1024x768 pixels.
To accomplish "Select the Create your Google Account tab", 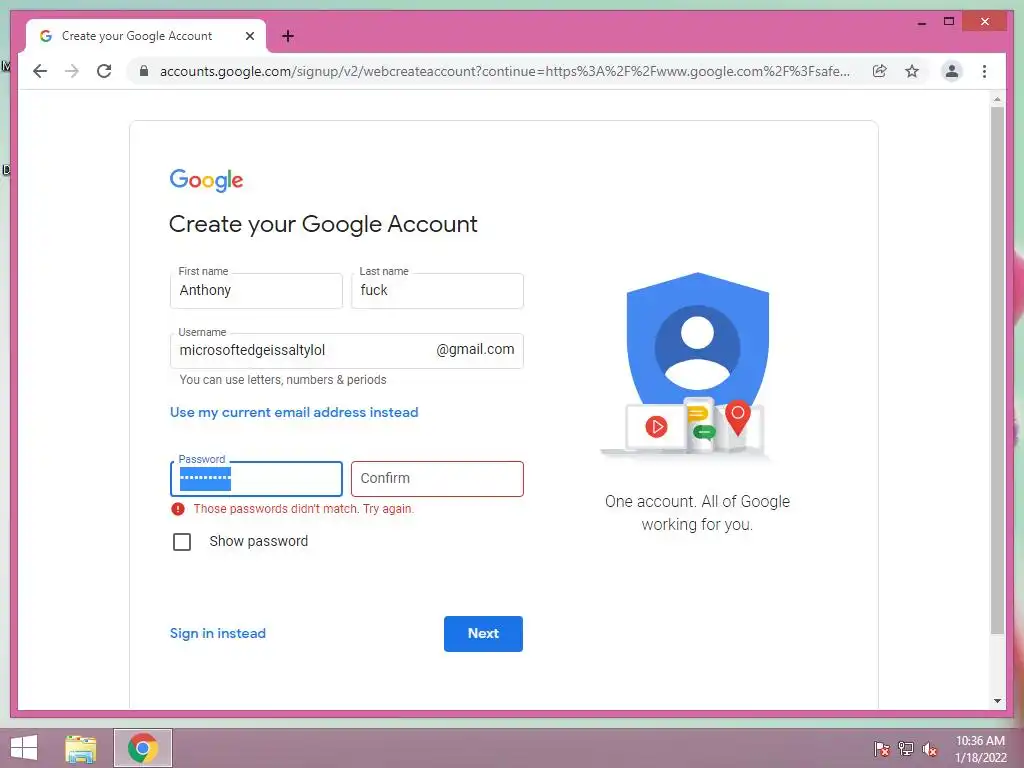I will [146, 36].
